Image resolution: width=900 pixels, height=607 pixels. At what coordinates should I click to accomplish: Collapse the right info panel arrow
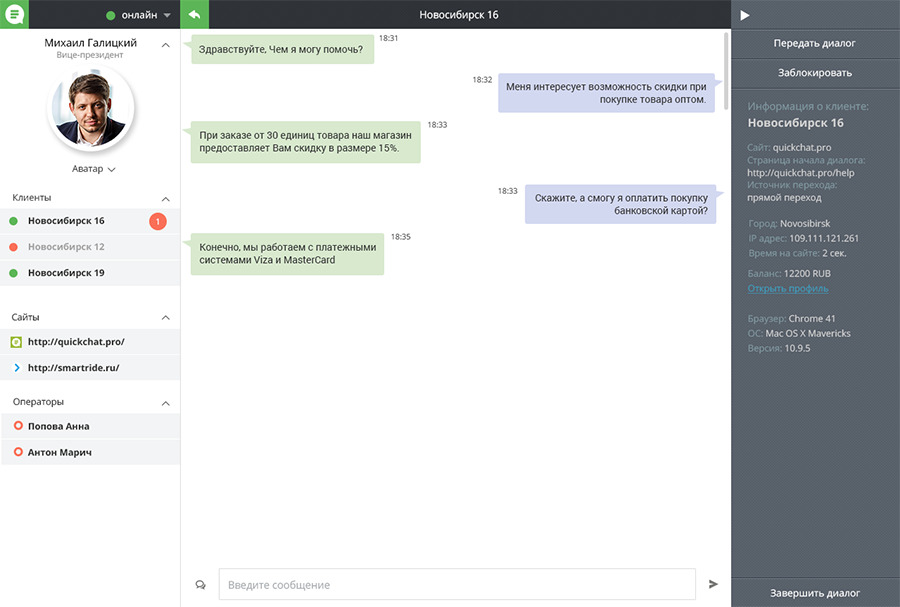[744, 15]
